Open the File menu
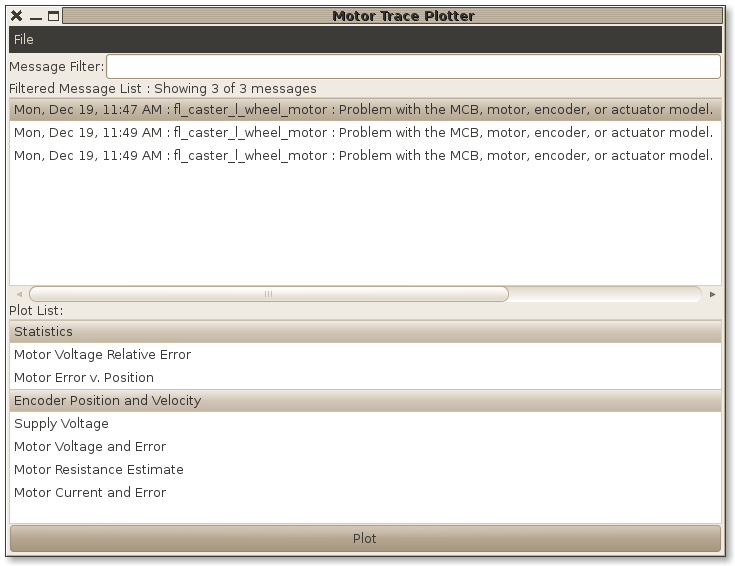The image size is (735, 566). coord(24,40)
